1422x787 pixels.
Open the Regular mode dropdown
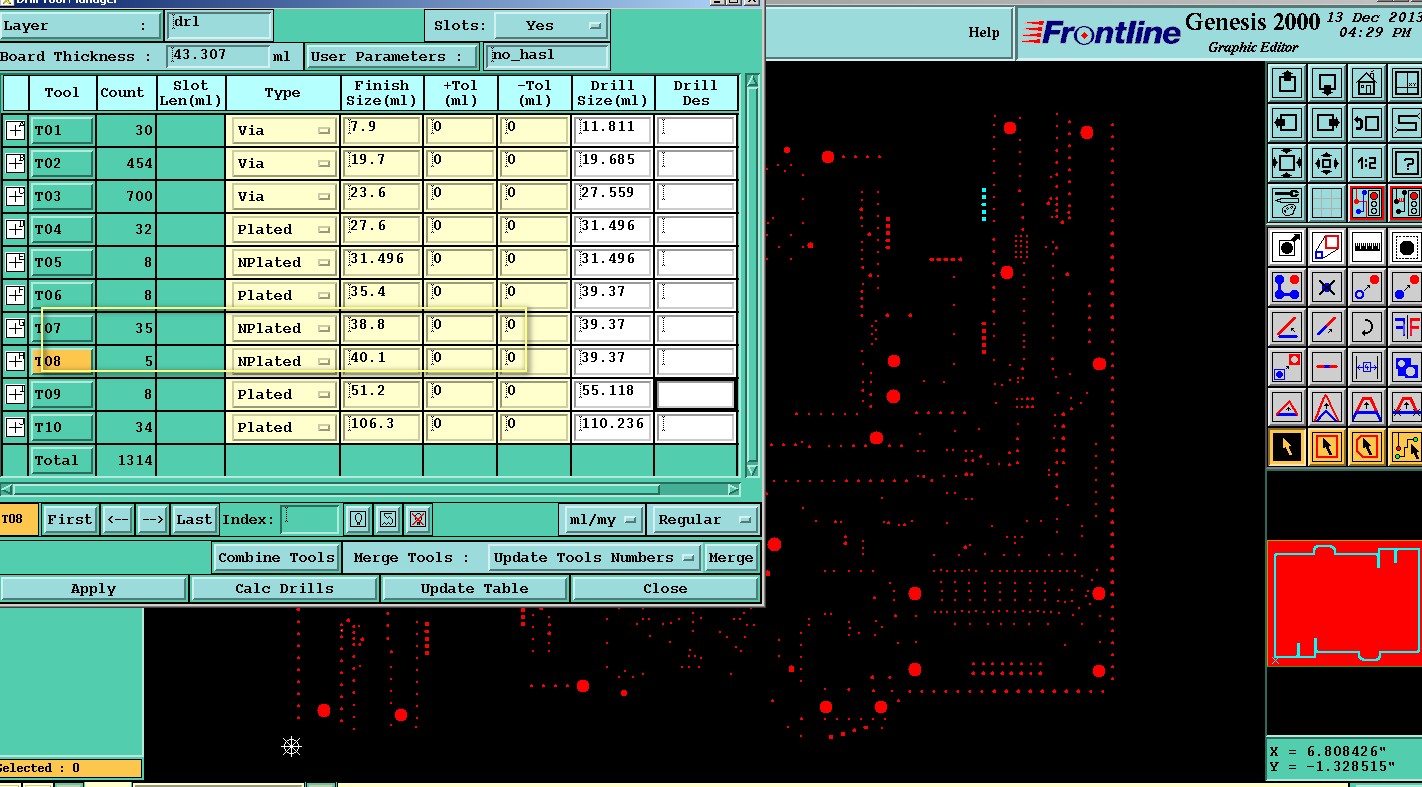pyautogui.click(x=703, y=519)
